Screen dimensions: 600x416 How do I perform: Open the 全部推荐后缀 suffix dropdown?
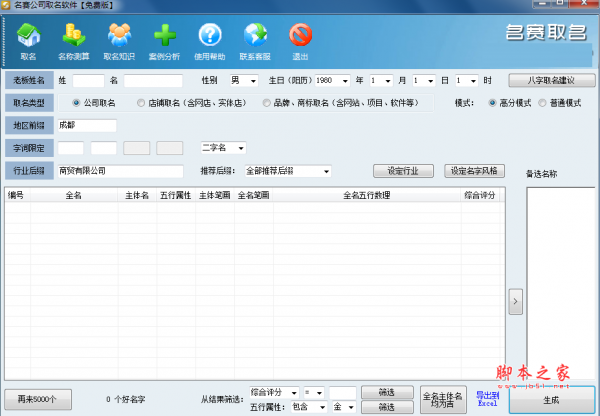click(288, 171)
